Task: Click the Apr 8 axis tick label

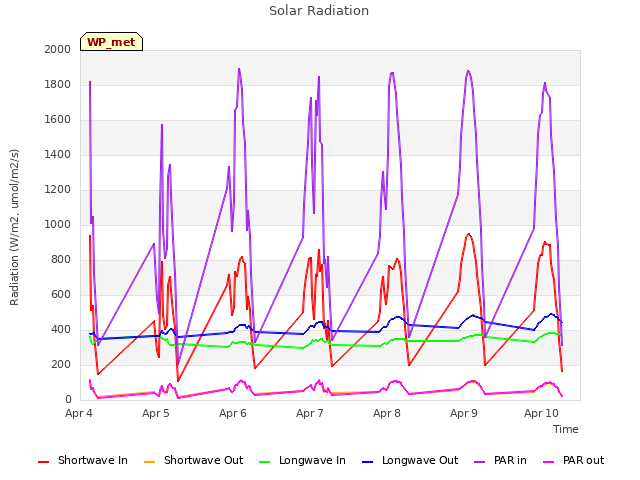Action: tap(387, 413)
